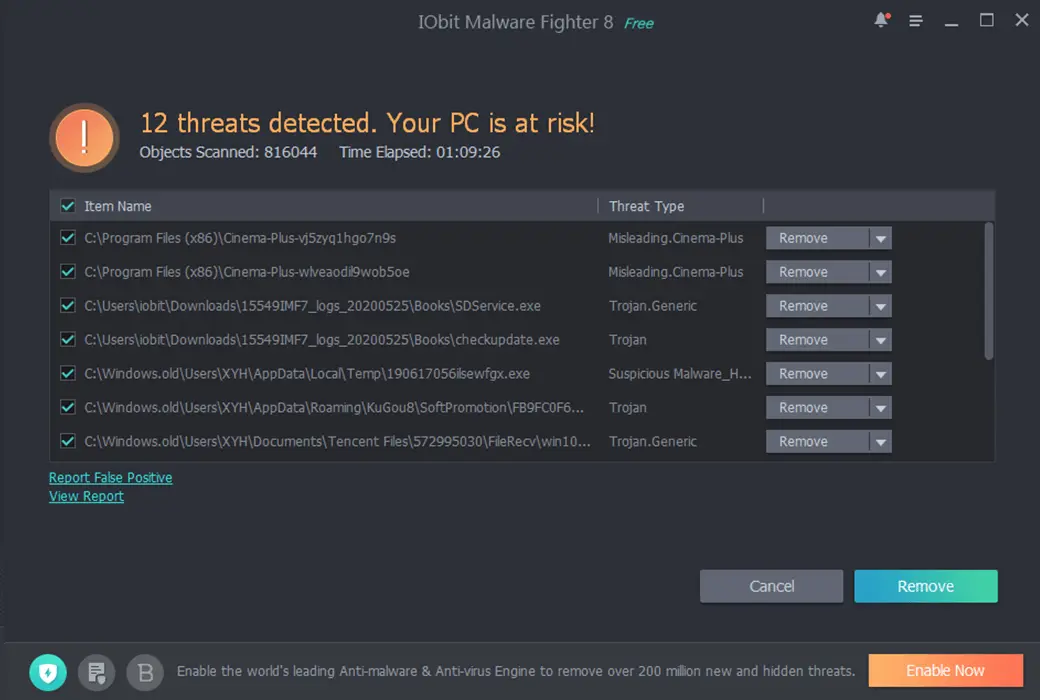Expand action dropdown for Tencent Files row
Viewport: 1040px width, 700px height.
point(881,441)
